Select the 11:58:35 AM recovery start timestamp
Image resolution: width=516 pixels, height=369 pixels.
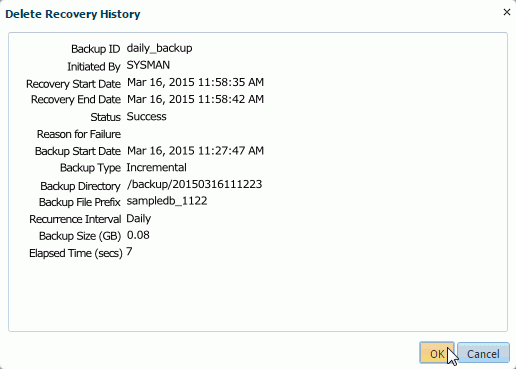[195, 82]
